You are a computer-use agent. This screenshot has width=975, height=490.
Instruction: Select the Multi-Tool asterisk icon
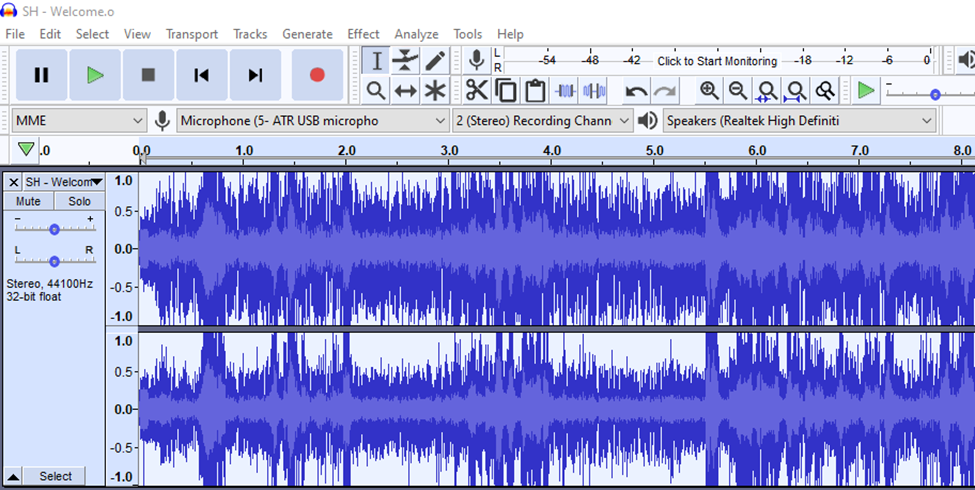click(x=435, y=91)
